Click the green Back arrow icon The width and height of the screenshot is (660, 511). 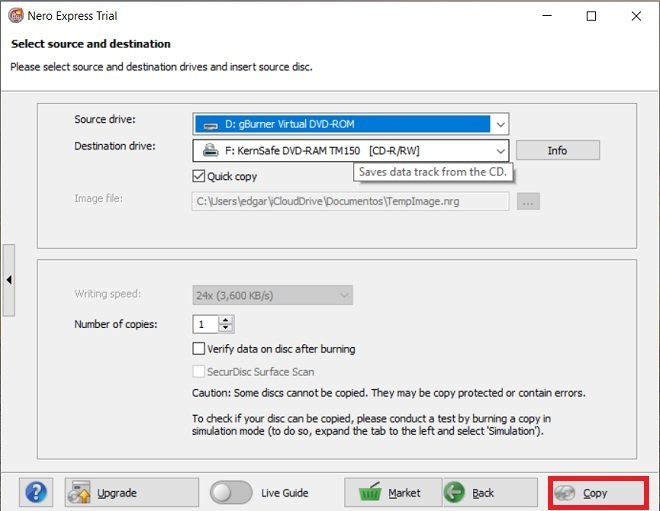point(454,492)
